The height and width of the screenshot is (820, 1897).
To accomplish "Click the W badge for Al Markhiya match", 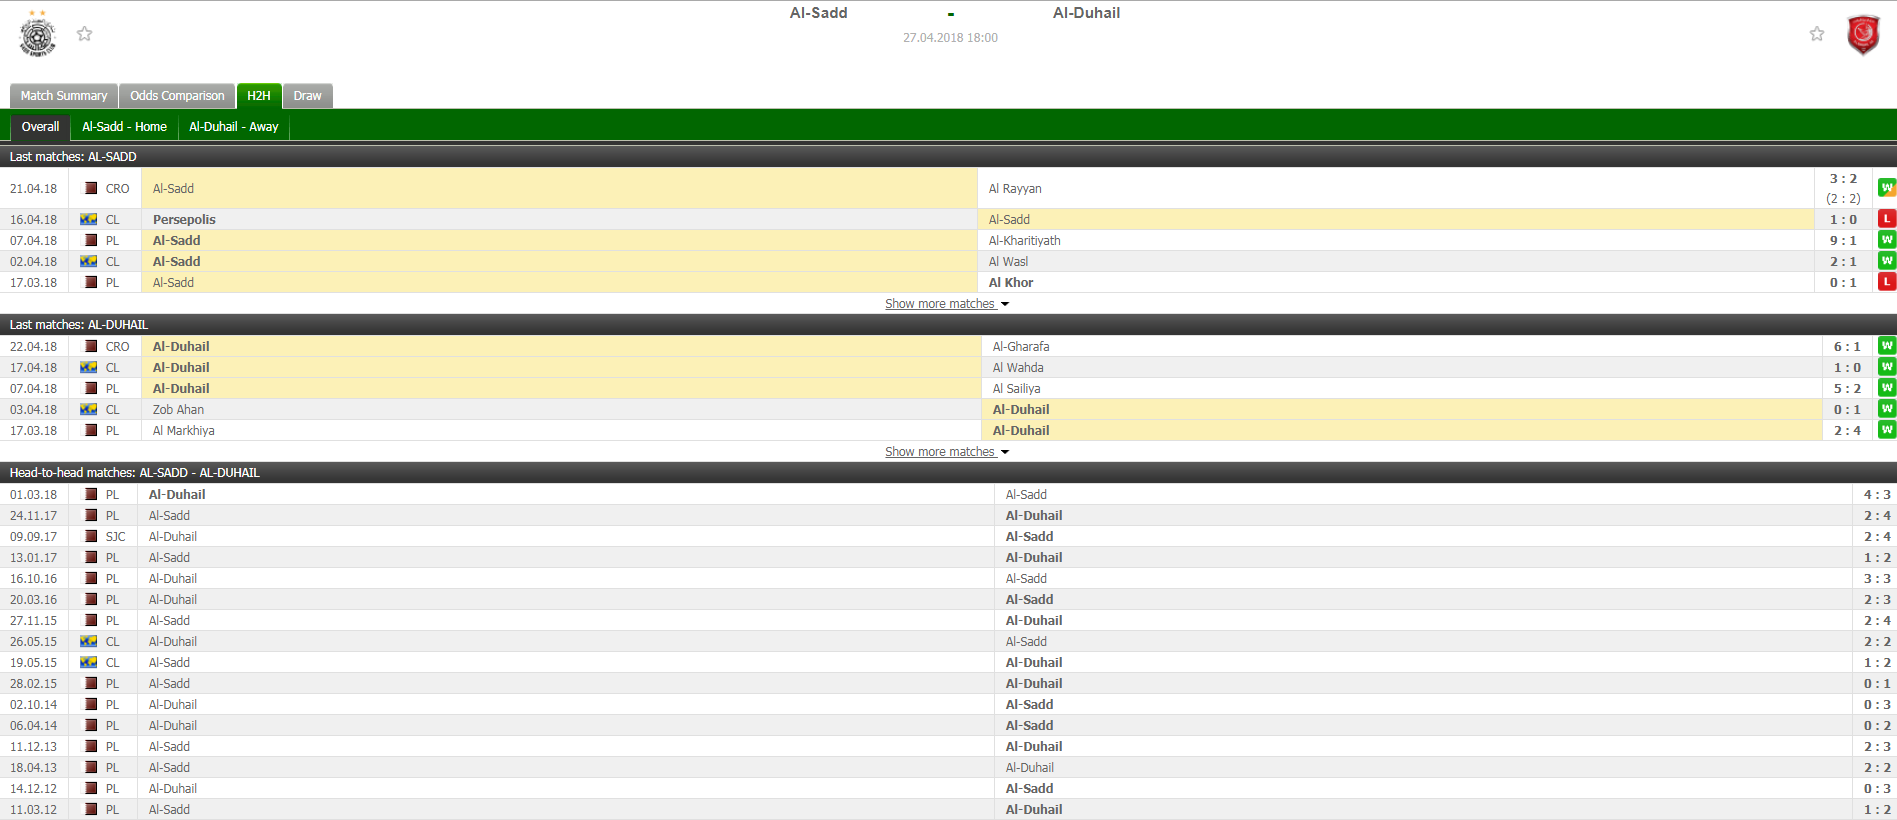I will [x=1887, y=430].
